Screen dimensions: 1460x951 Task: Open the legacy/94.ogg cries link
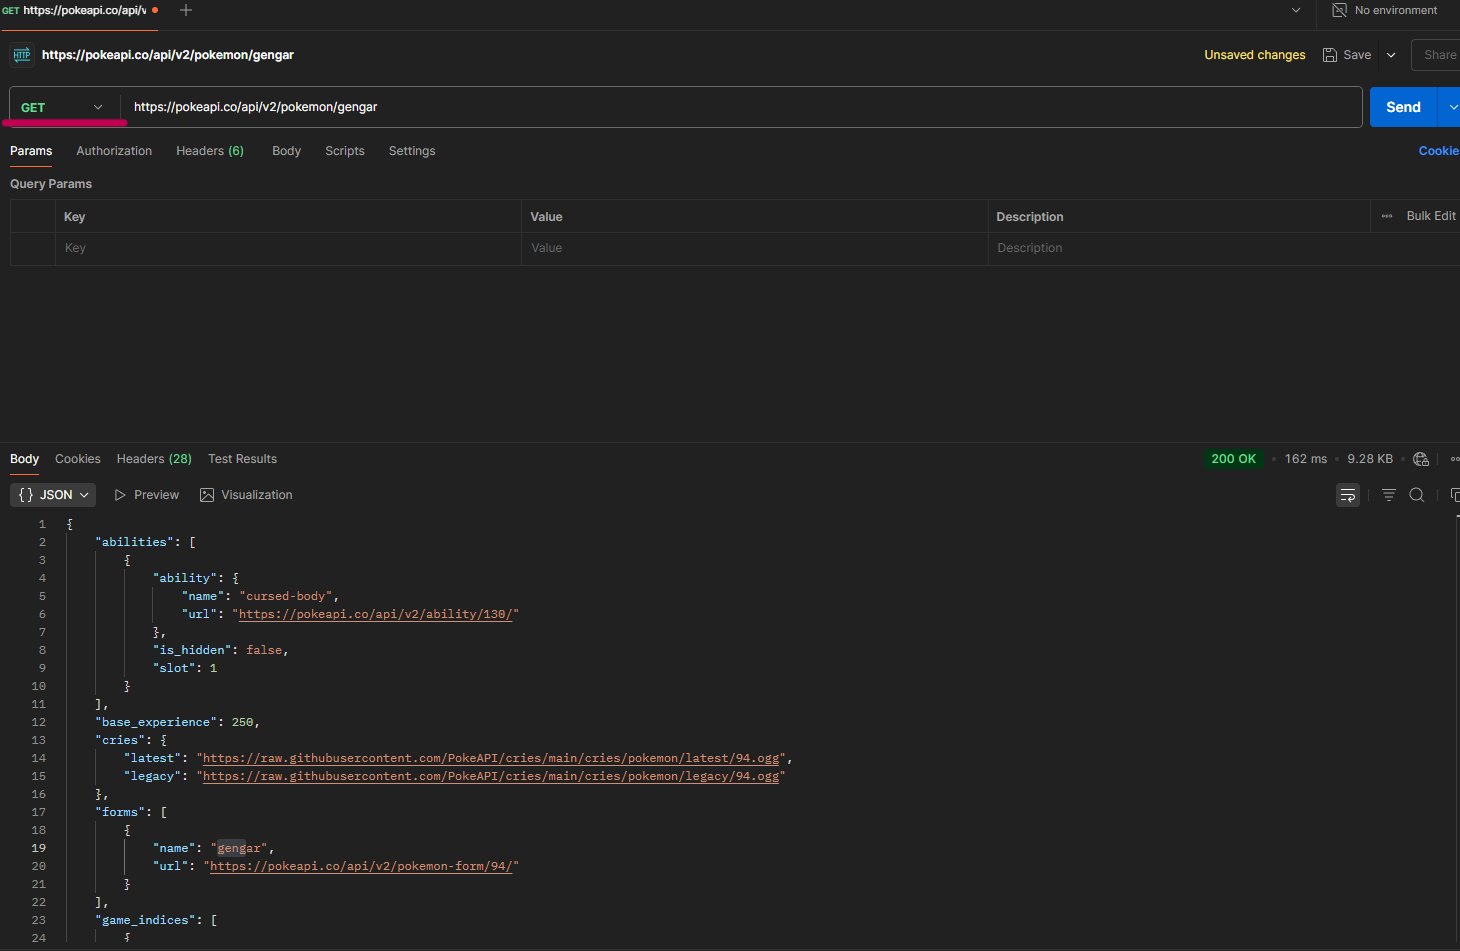pyautogui.click(x=491, y=776)
